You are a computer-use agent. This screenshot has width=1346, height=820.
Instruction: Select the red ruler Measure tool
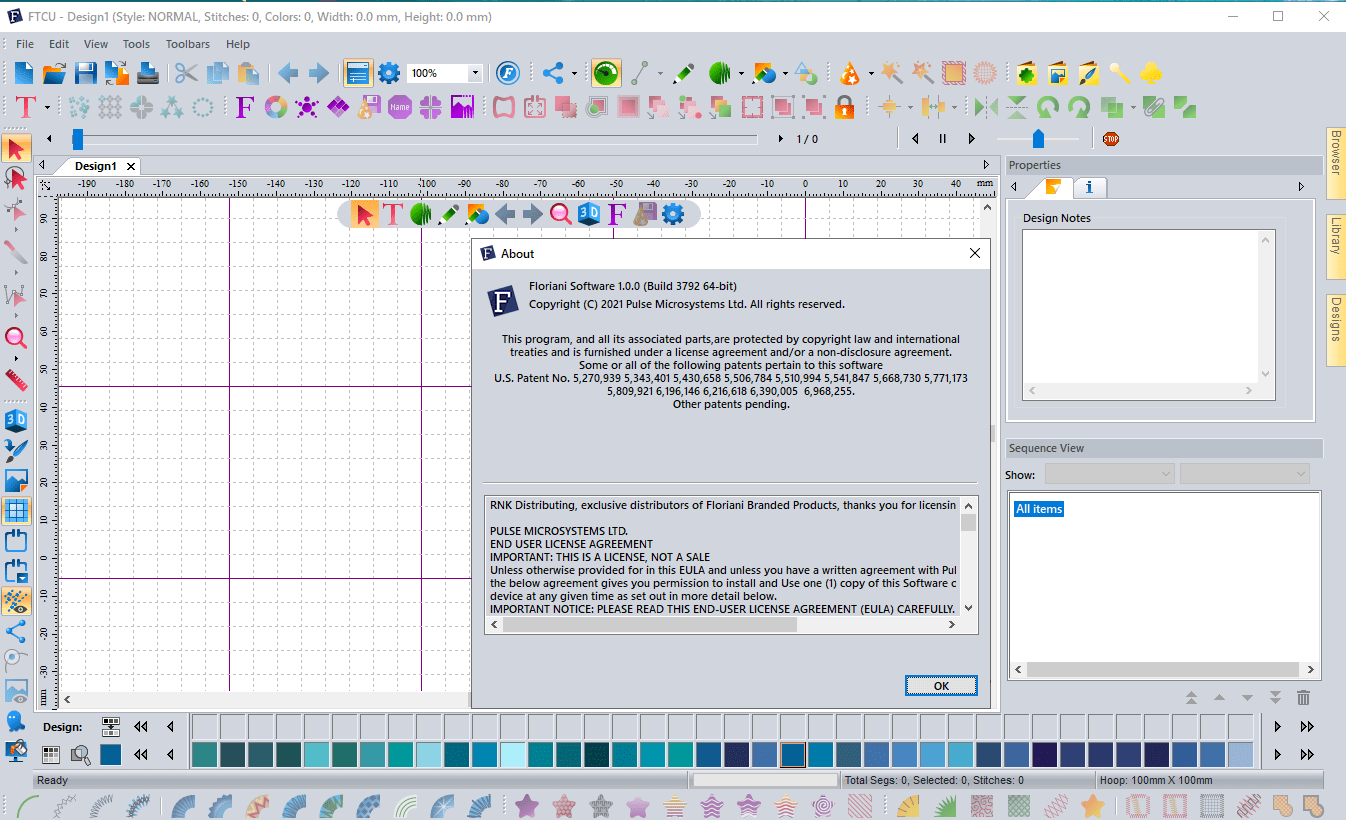(16, 380)
